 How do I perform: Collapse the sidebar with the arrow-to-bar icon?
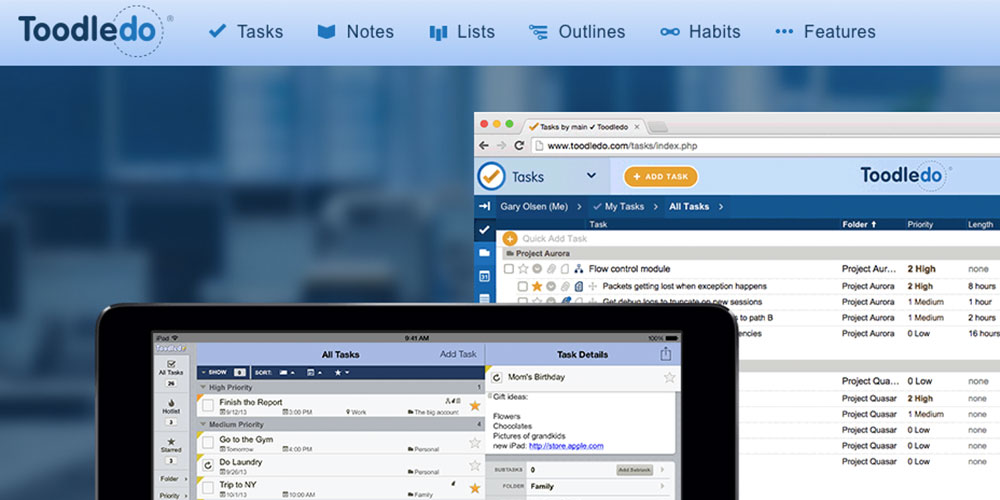pyautogui.click(x=485, y=206)
